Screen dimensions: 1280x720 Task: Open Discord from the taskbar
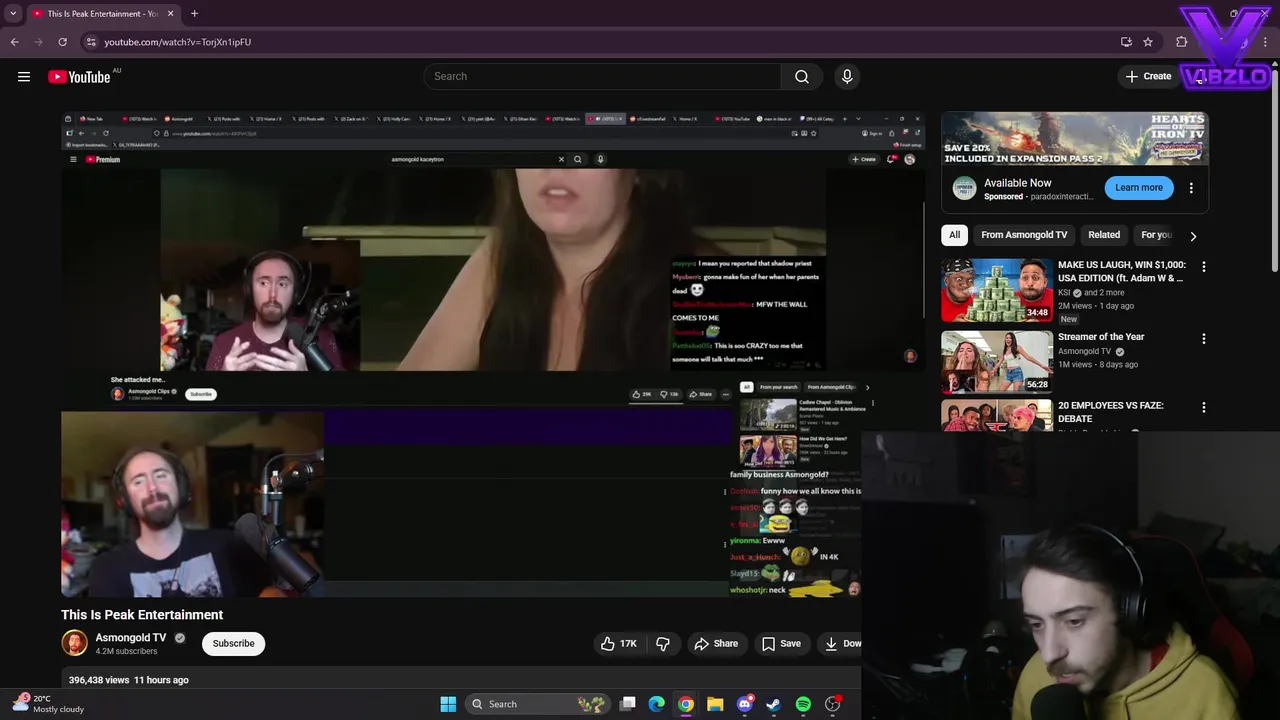745,704
